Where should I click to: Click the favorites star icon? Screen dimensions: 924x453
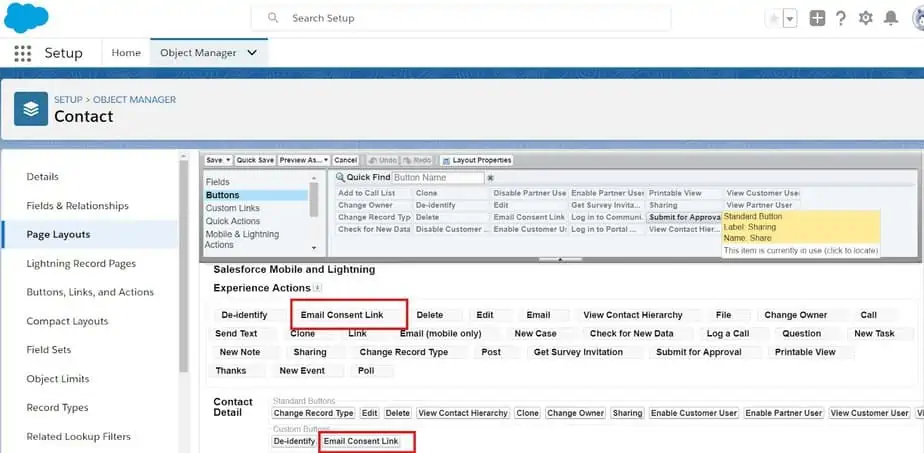tap(773, 18)
